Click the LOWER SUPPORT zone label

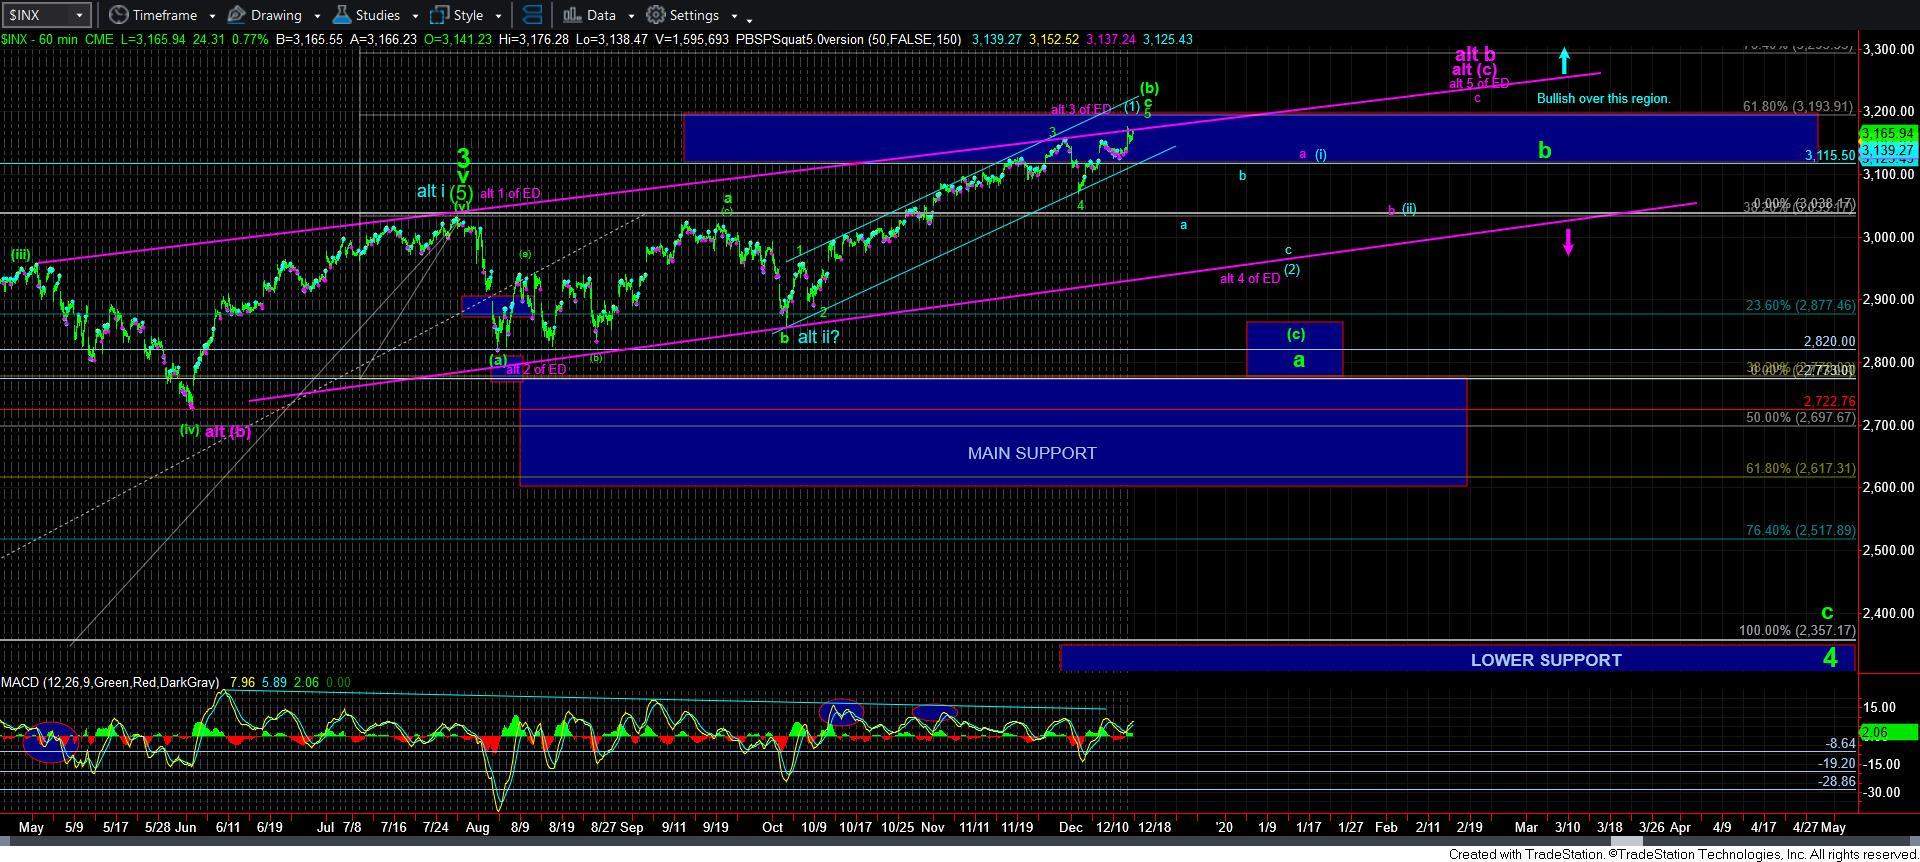tap(1545, 660)
